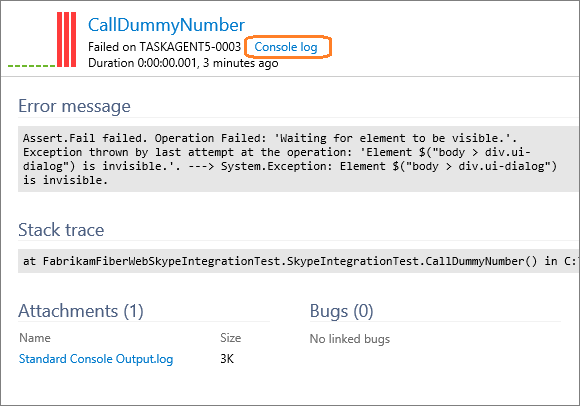
Task: Open the CallDummyNumber test title link
Action: [166, 25]
